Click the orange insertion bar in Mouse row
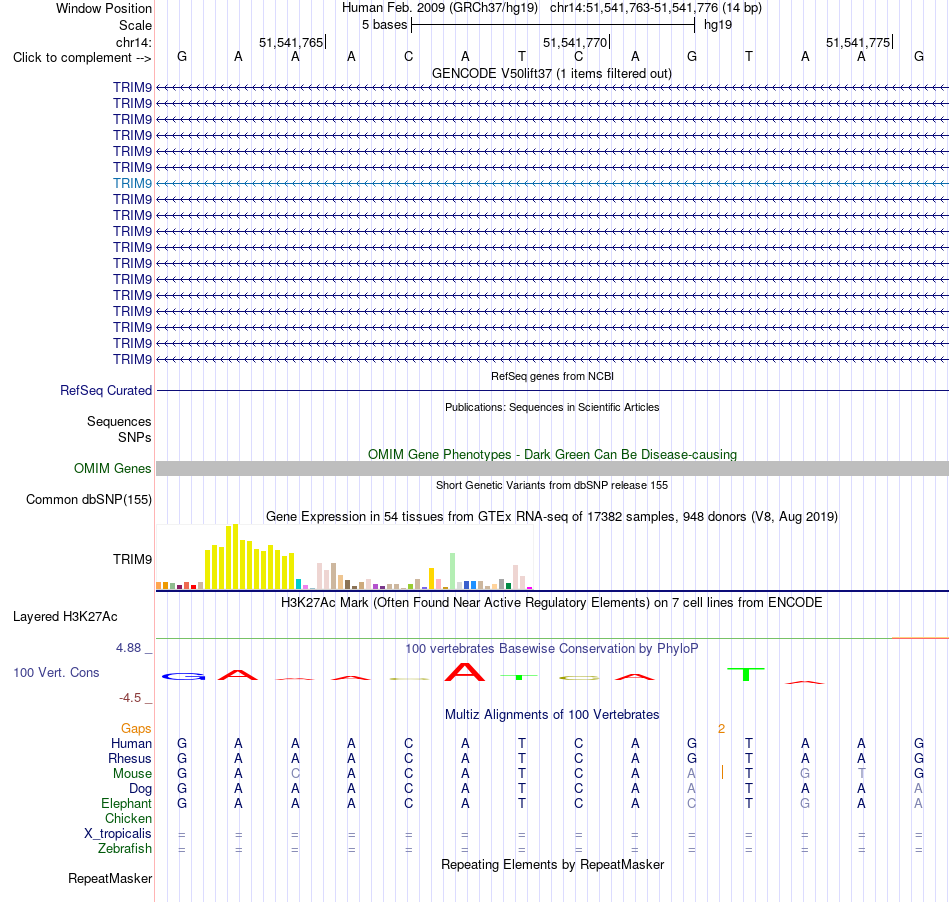 tap(722, 772)
